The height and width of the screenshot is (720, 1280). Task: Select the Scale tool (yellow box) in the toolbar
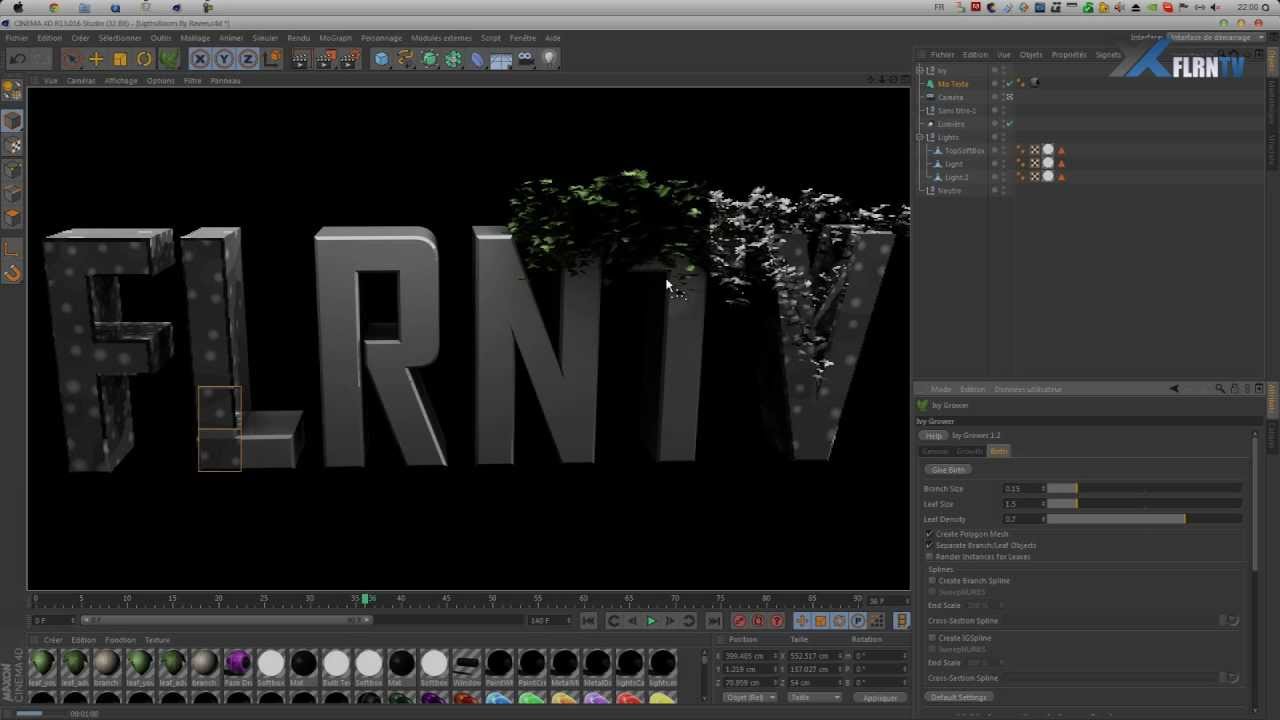point(120,59)
